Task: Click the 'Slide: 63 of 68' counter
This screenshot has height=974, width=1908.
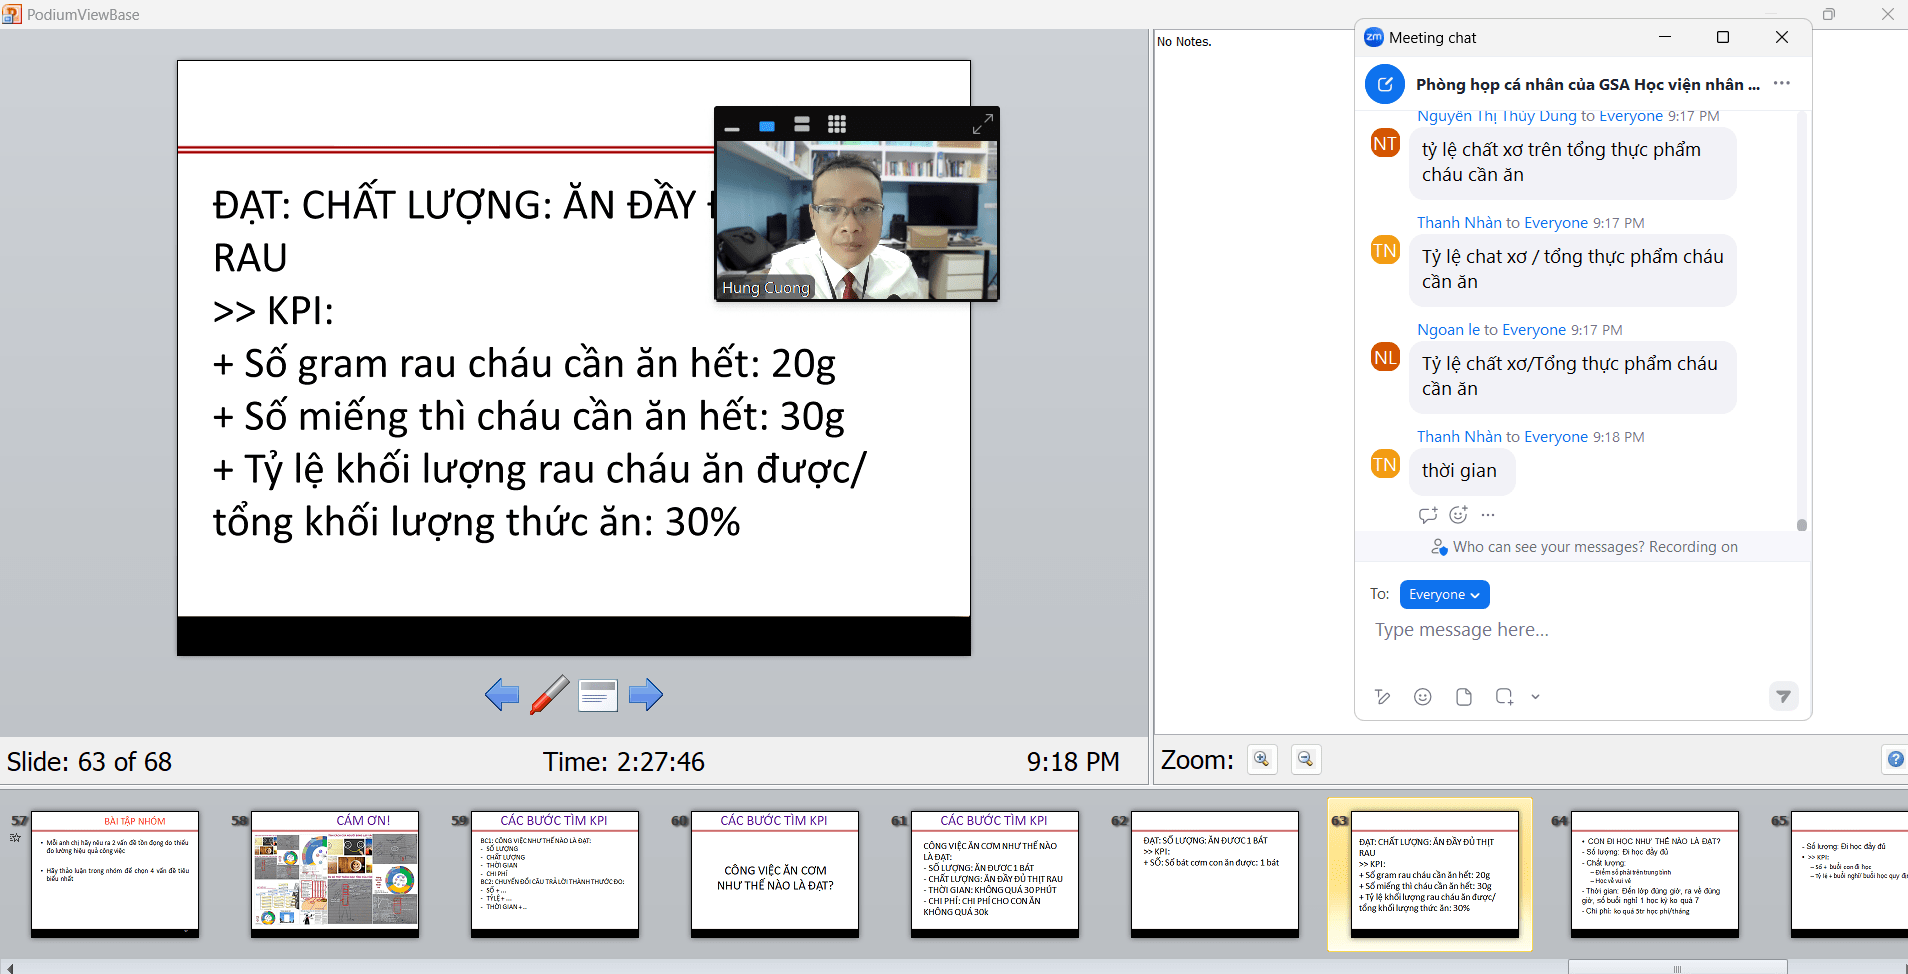Action: coord(89,762)
